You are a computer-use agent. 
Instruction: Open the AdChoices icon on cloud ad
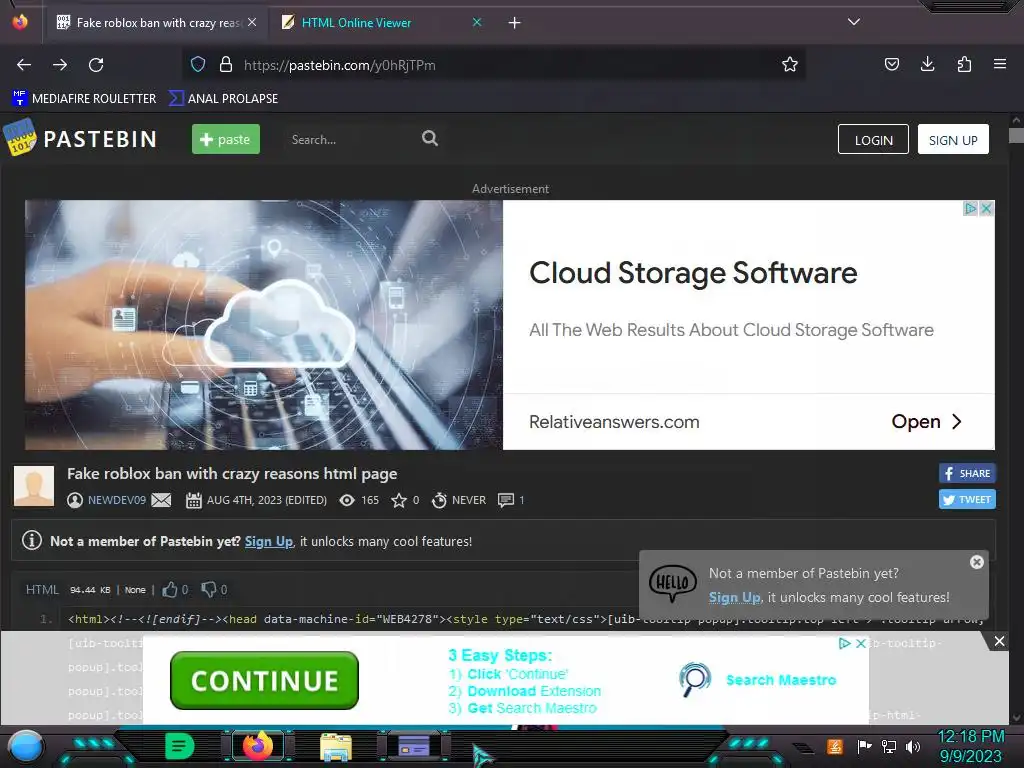pos(970,208)
